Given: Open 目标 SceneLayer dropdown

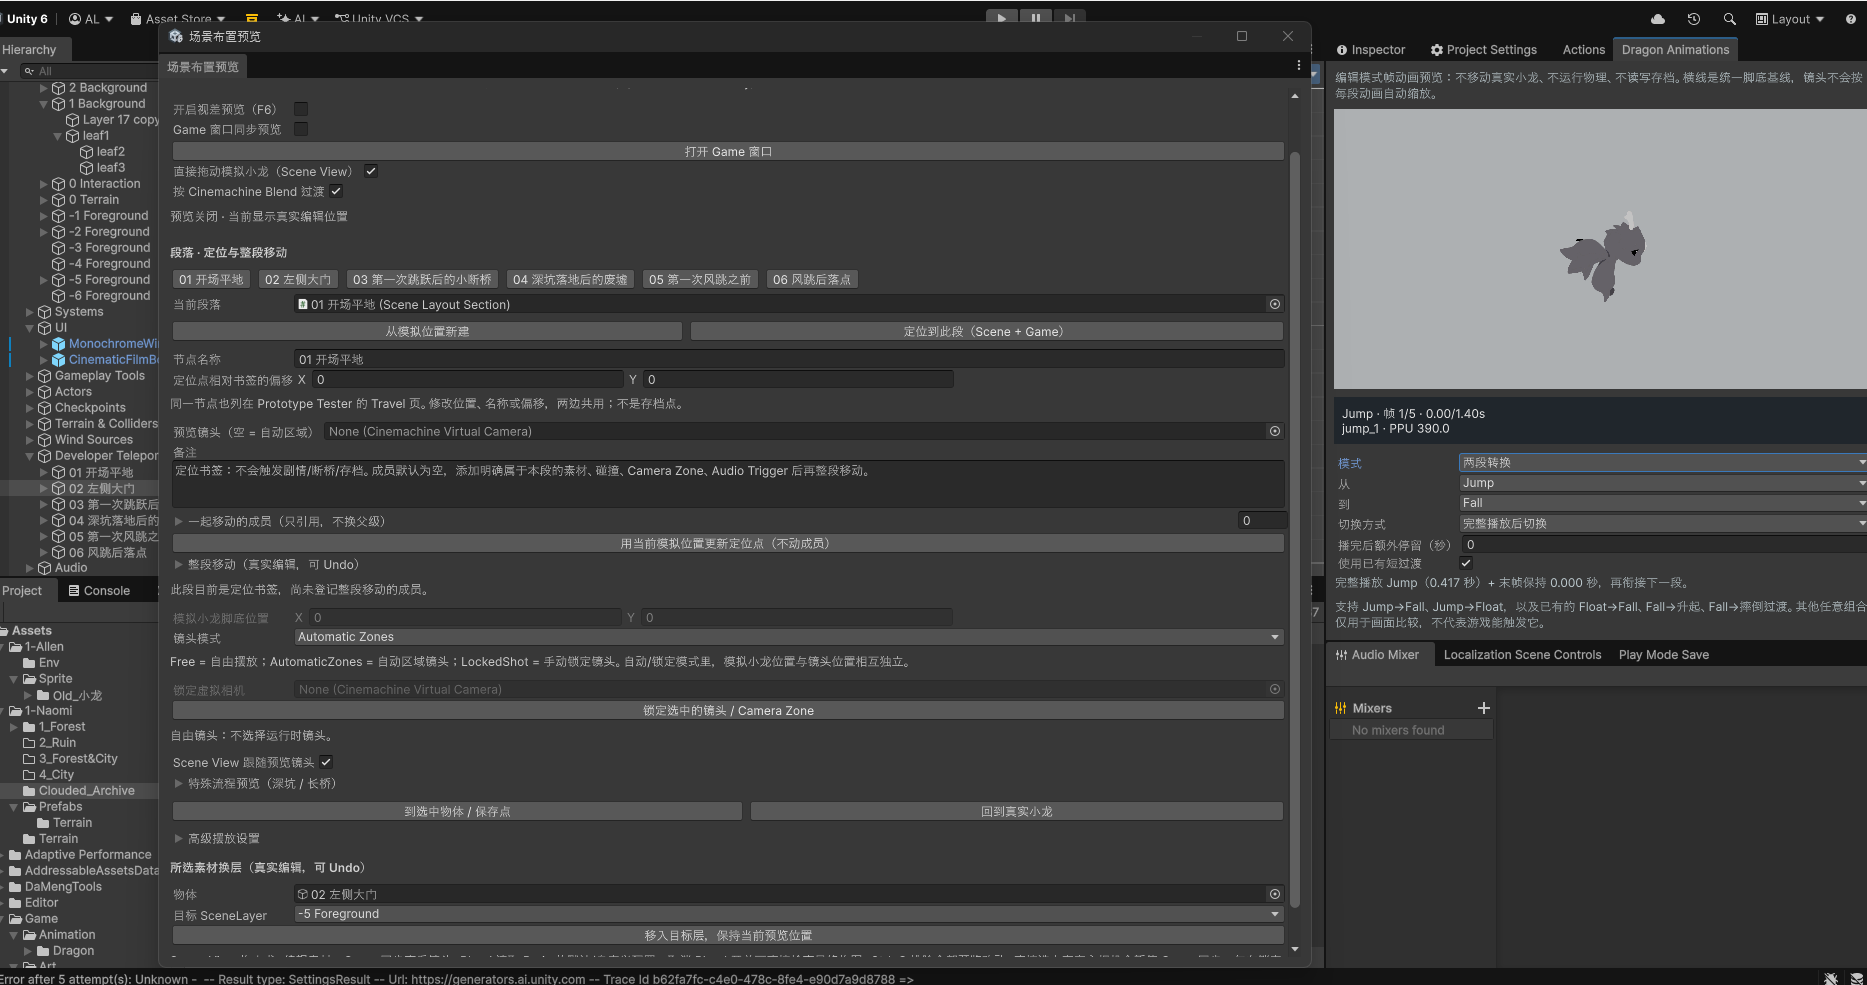Looking at the screenshot, I should click(x=789, y=914).
